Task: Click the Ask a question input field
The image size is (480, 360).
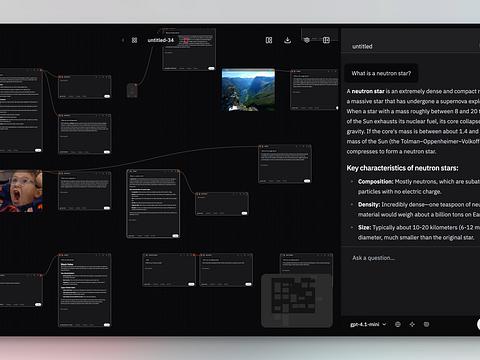Action: pos(410,258)
